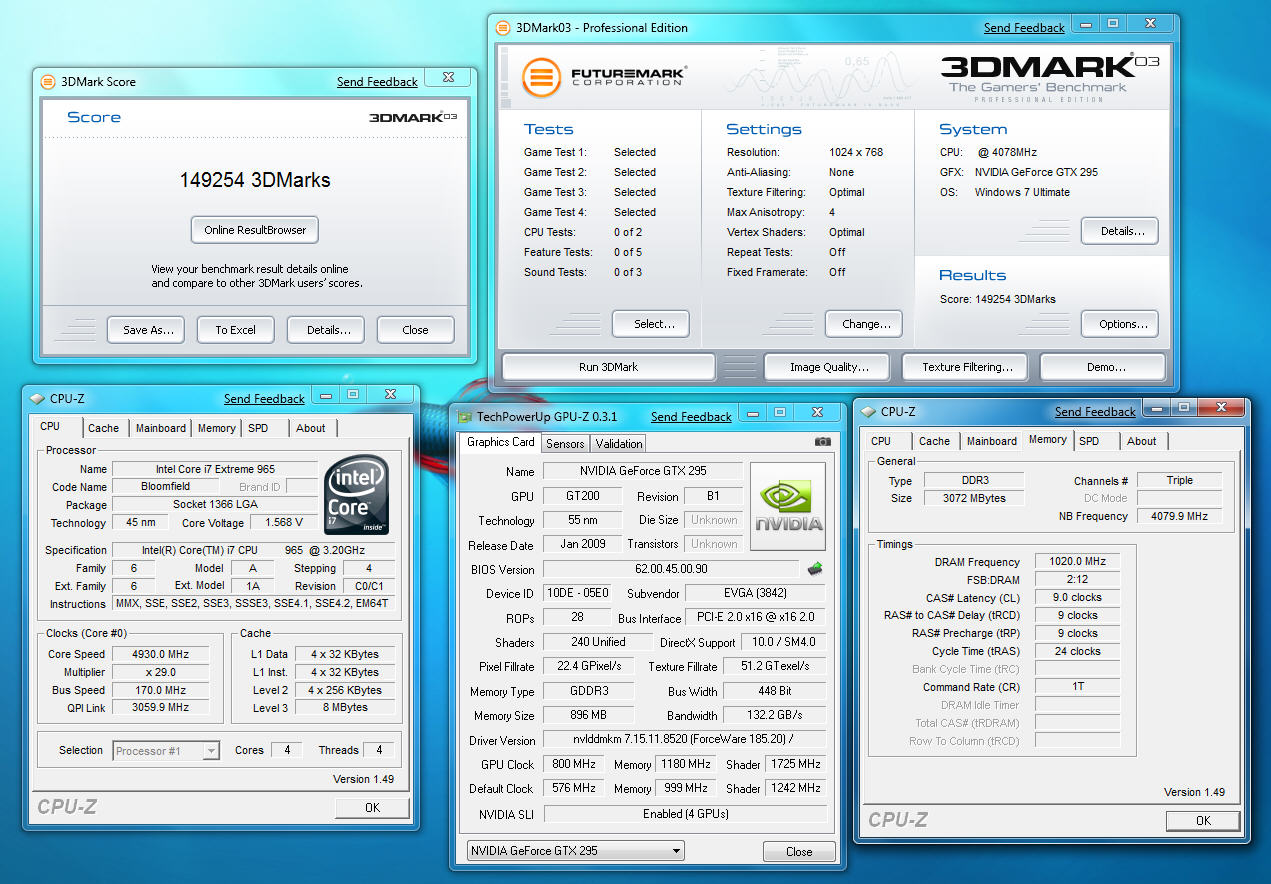Viewport: 1271px width, 884px height.
Task: Open Texture Filtering tool in 3DMark03
Action: (964, 367)
